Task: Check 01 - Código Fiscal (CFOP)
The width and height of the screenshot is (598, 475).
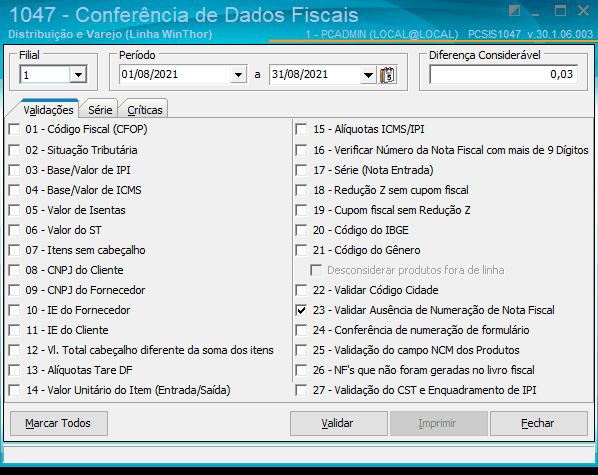Action: tap(14, 129)
